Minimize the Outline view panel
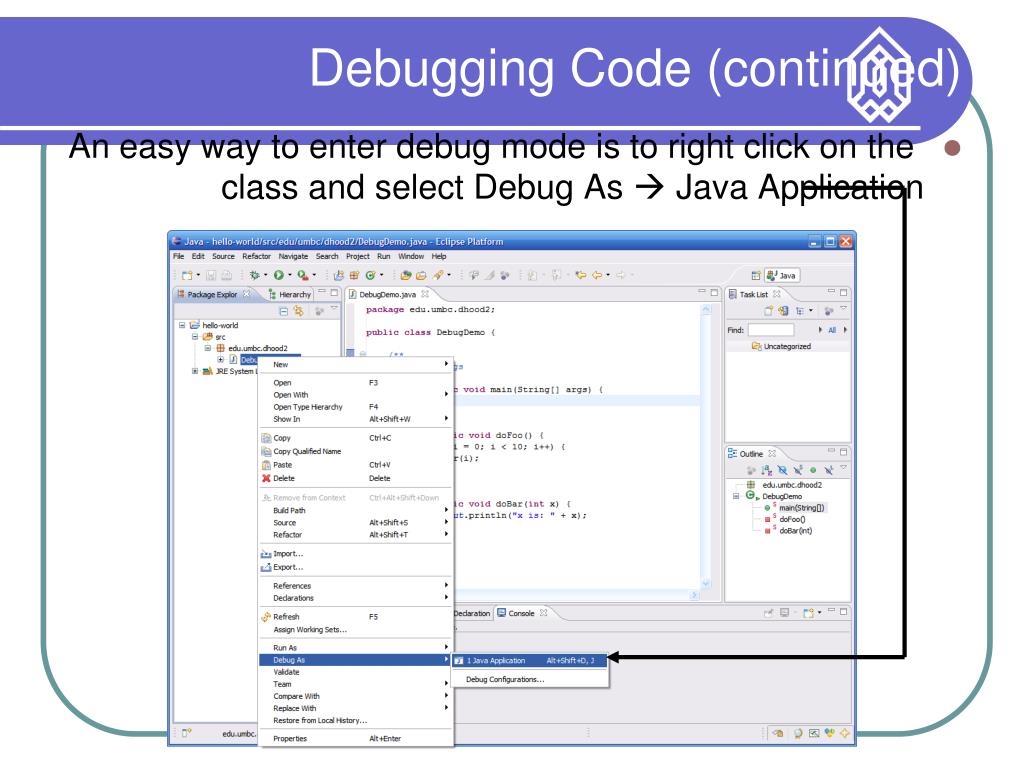 tap(831, 451)
